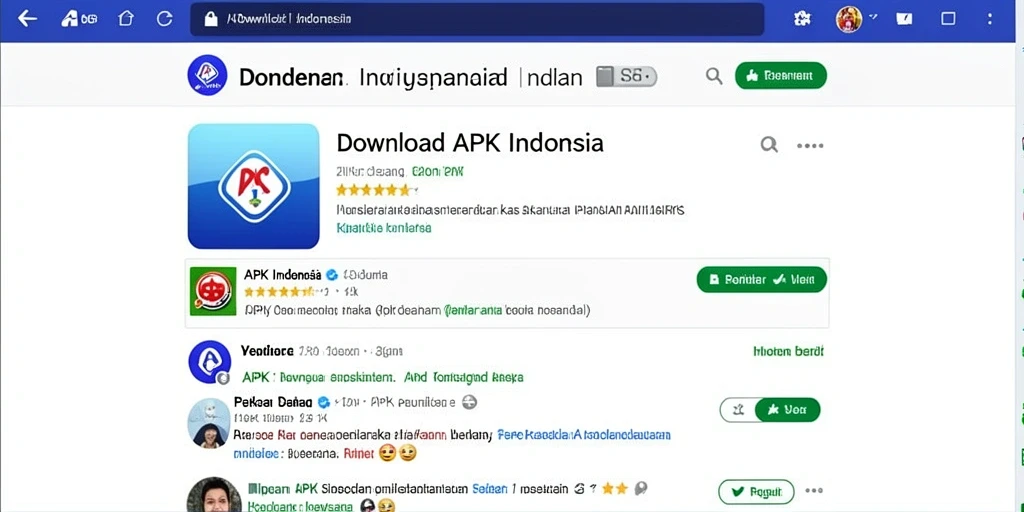Open the last commenter's avatar
1024x512 pixels.
[214, 494]
